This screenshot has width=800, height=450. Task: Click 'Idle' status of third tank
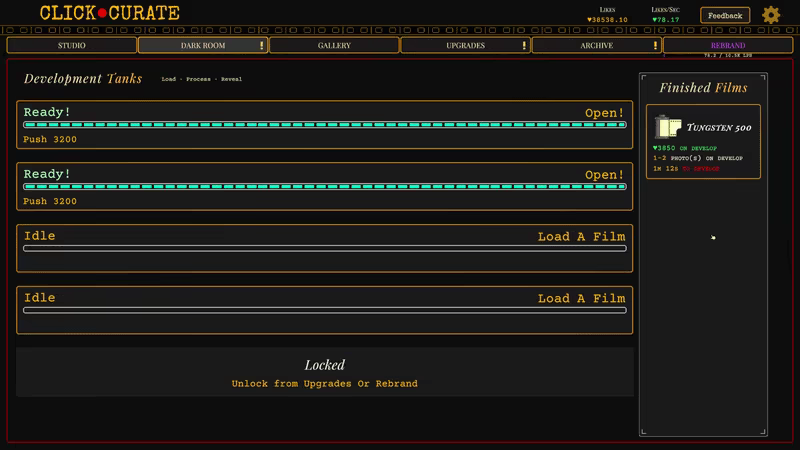pos(40,236)
